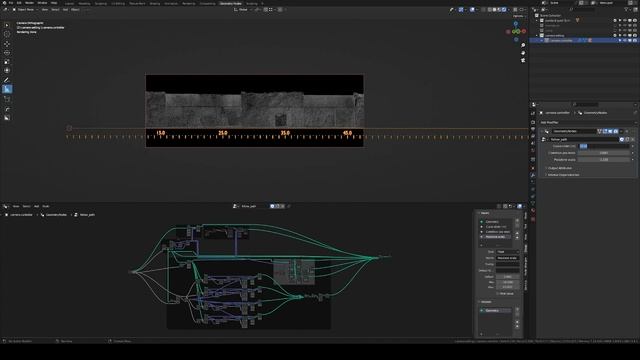This screenshot has height=360, width=640.
Task: Adjust the Picture scale value slider
Action: tap(604, 160)
